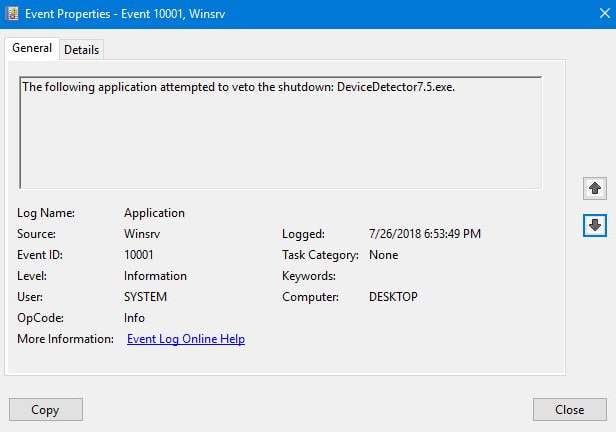Viewport: 616px width, 432px height.
Task: Click the User value SYSTEM
Action: click(x=145, y=297)
